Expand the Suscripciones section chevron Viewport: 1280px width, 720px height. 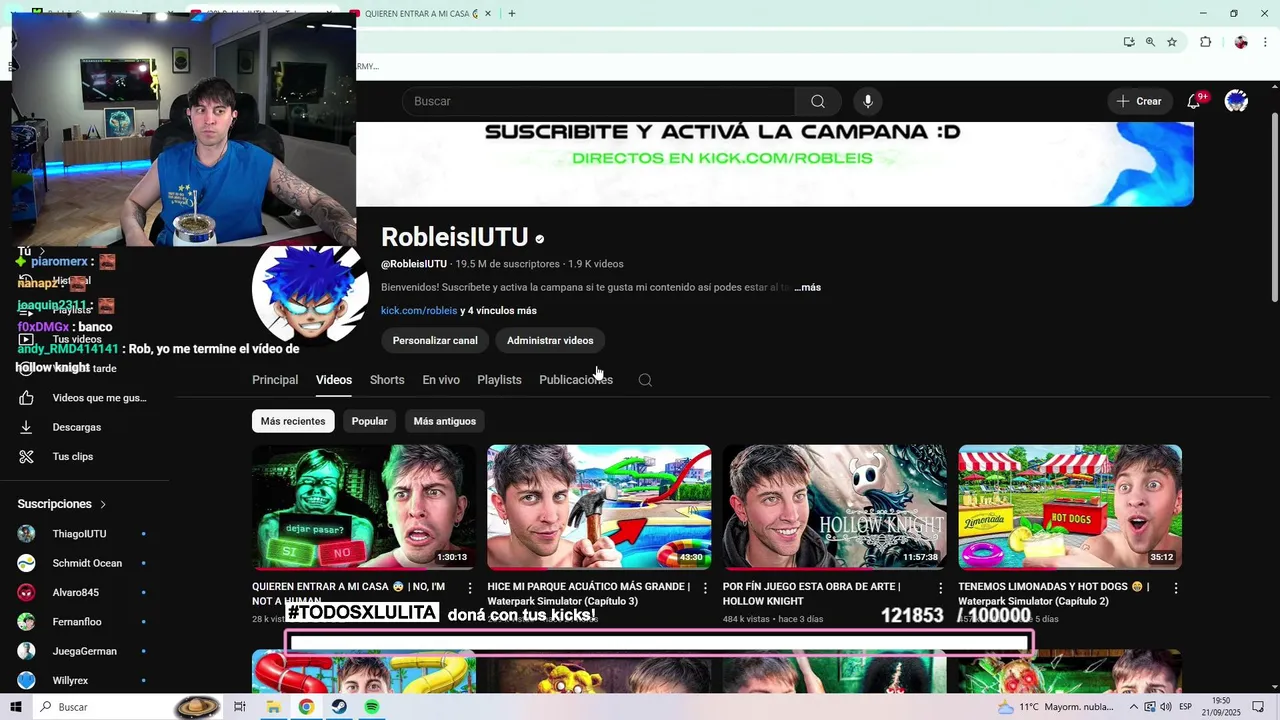(103, 504)
